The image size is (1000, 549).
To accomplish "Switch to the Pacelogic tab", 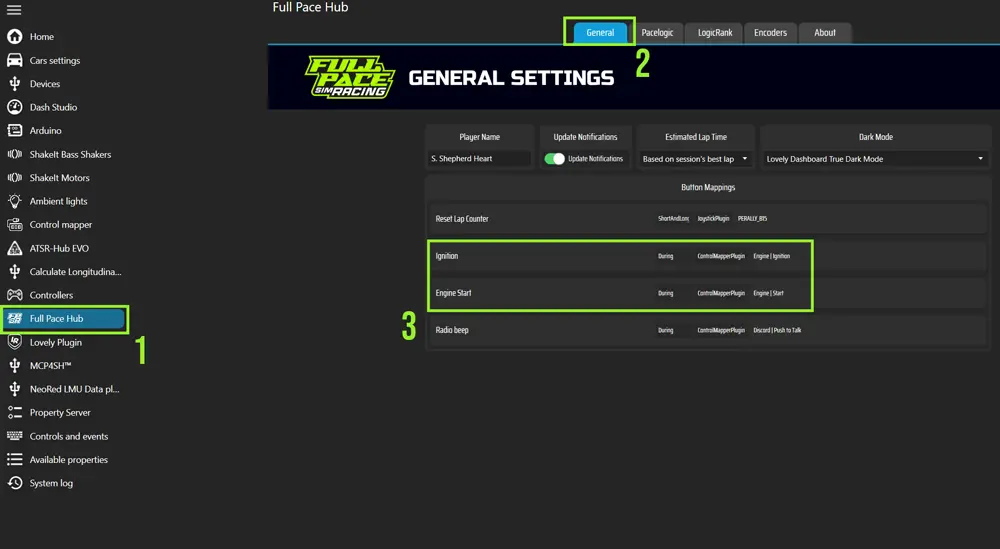I will (x=657, y=33).
